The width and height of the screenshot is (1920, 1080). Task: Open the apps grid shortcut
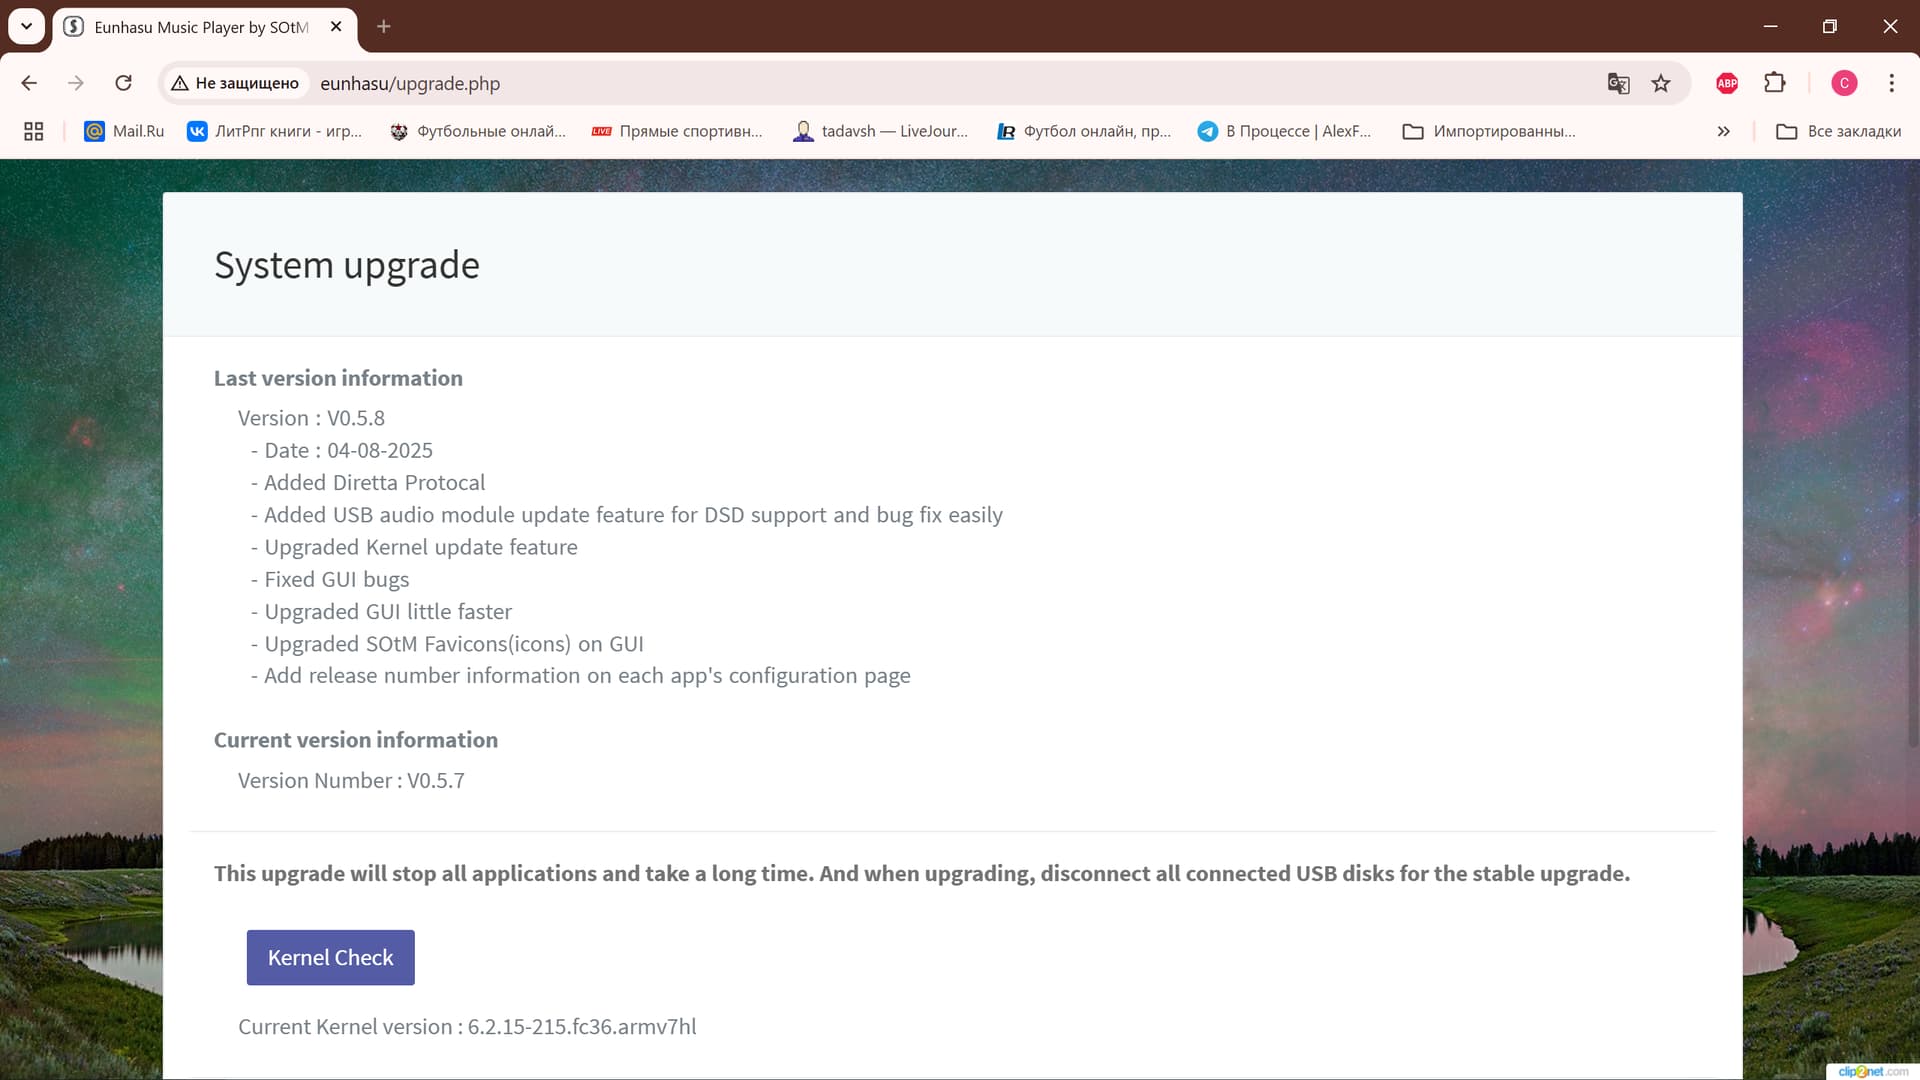33,131
